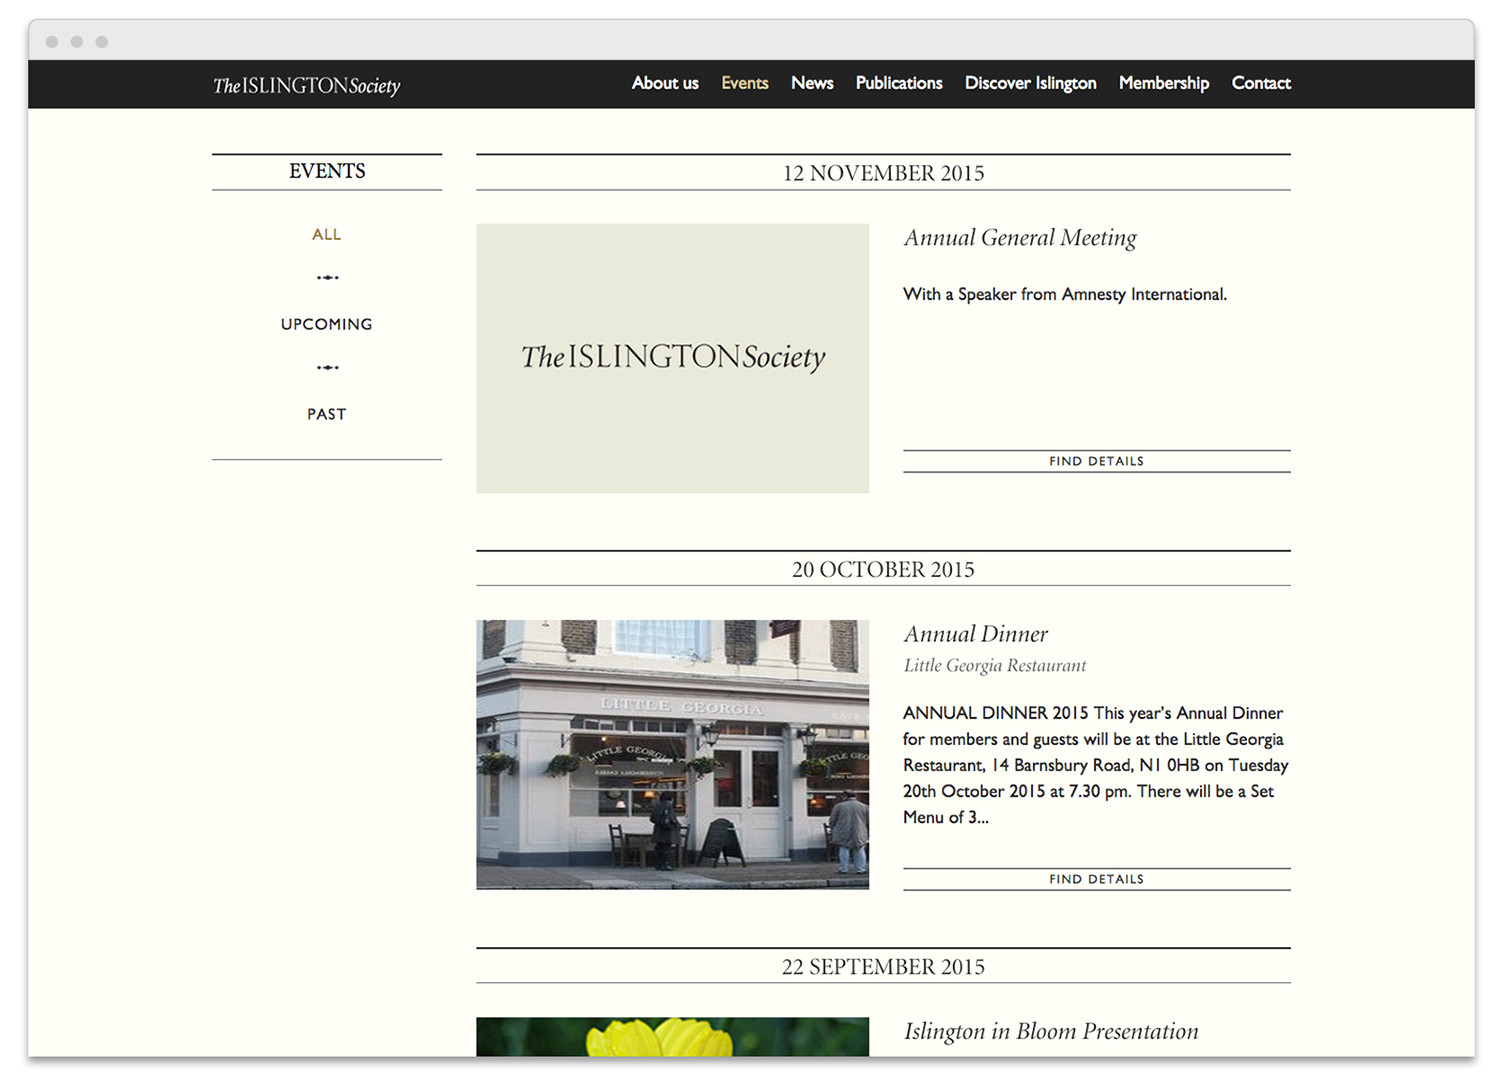Show All events in the sidebar

coord(326,234)
